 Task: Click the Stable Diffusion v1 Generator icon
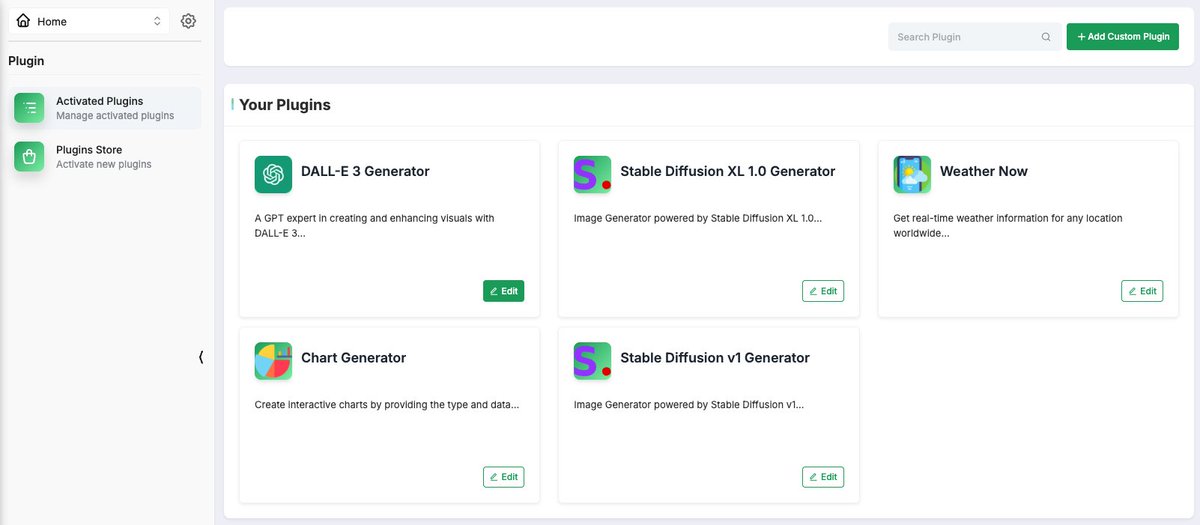[x=592, y=361]
